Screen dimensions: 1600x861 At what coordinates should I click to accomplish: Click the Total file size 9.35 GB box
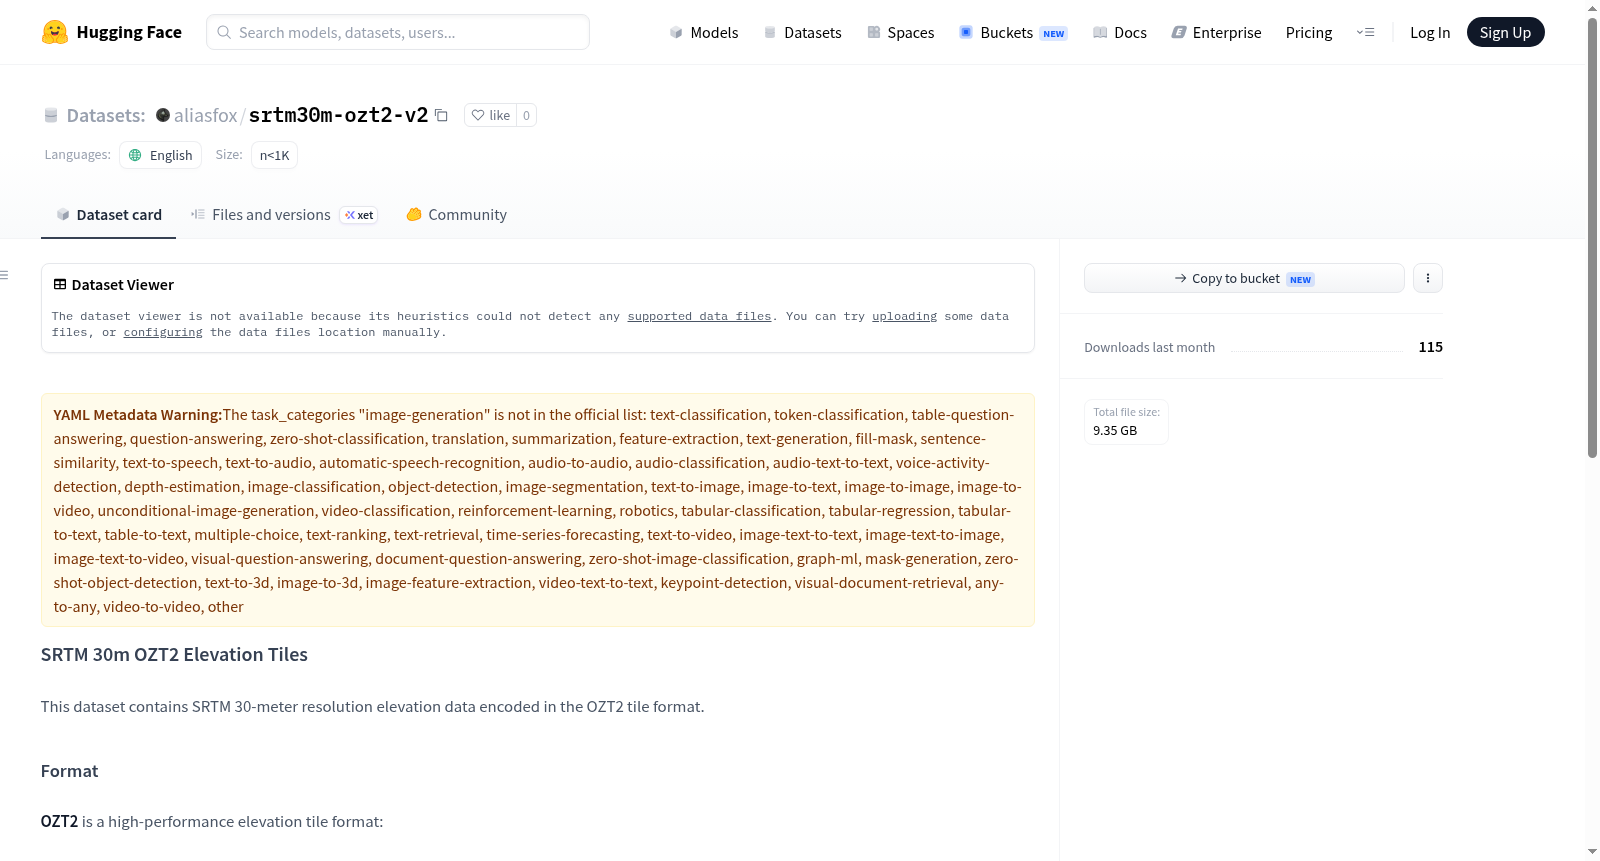(x=1126, y=421)
